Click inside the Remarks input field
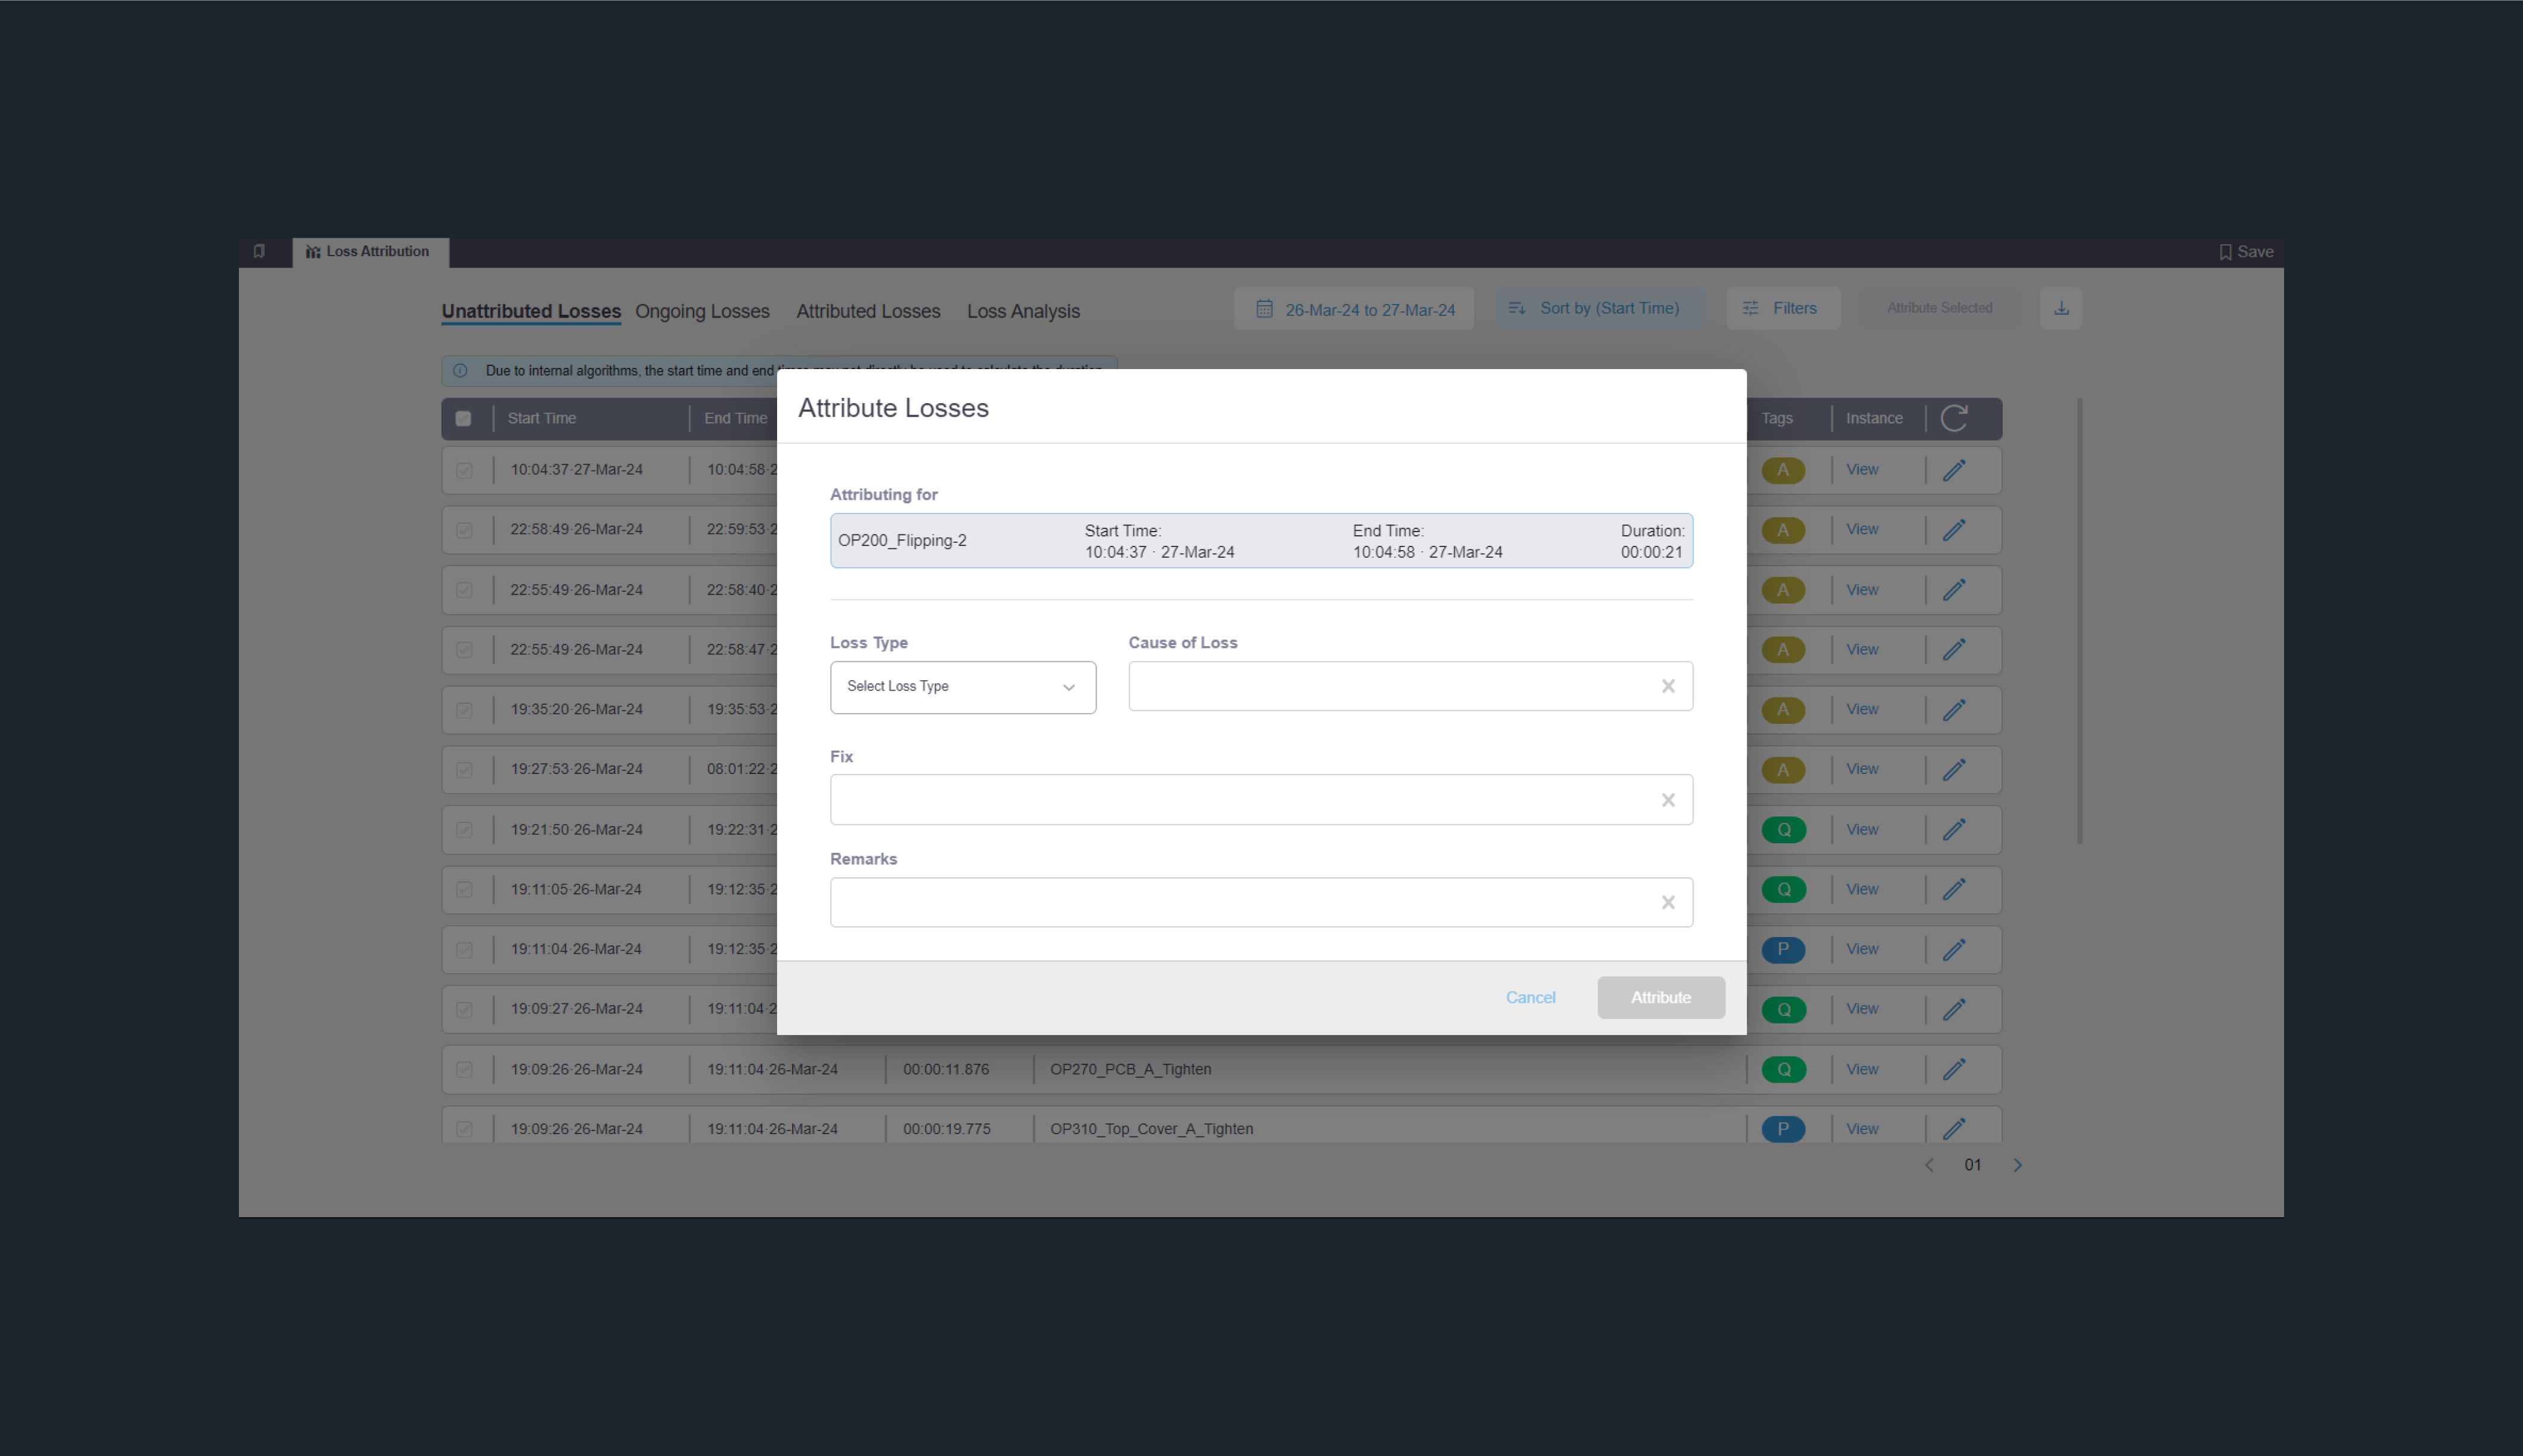 pyautogui.click(x=1240, y=903)
